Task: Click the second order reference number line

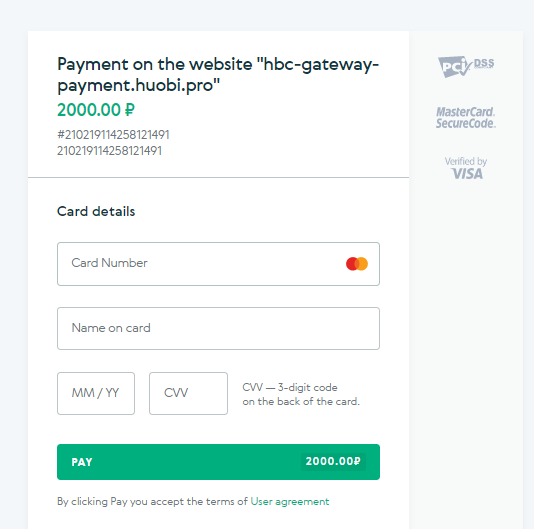Action: [x=109, y=151]
